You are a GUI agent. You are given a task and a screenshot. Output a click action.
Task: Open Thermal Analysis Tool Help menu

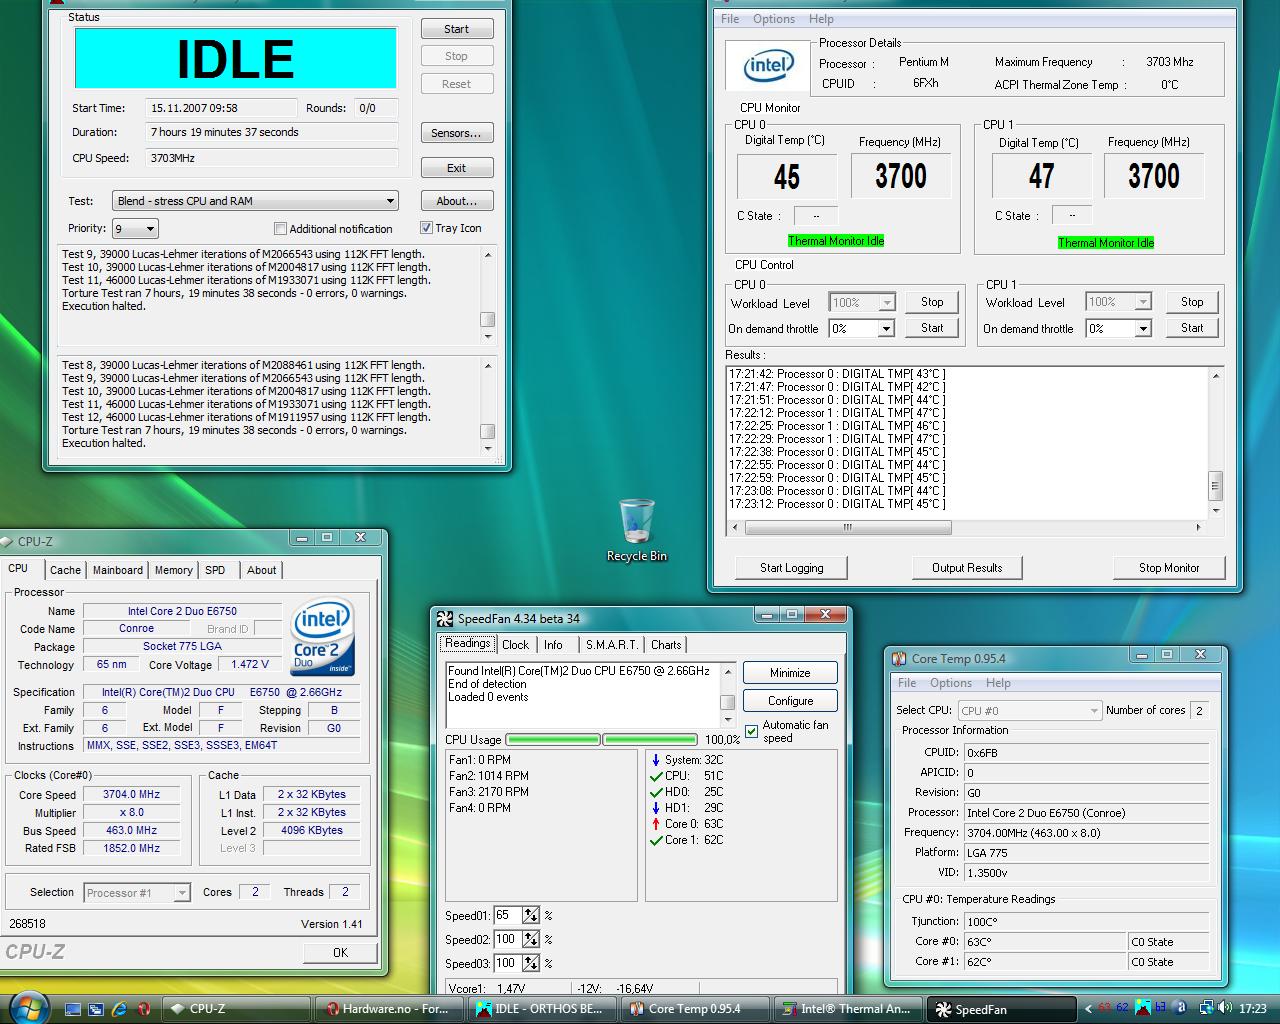pos(821,19)
